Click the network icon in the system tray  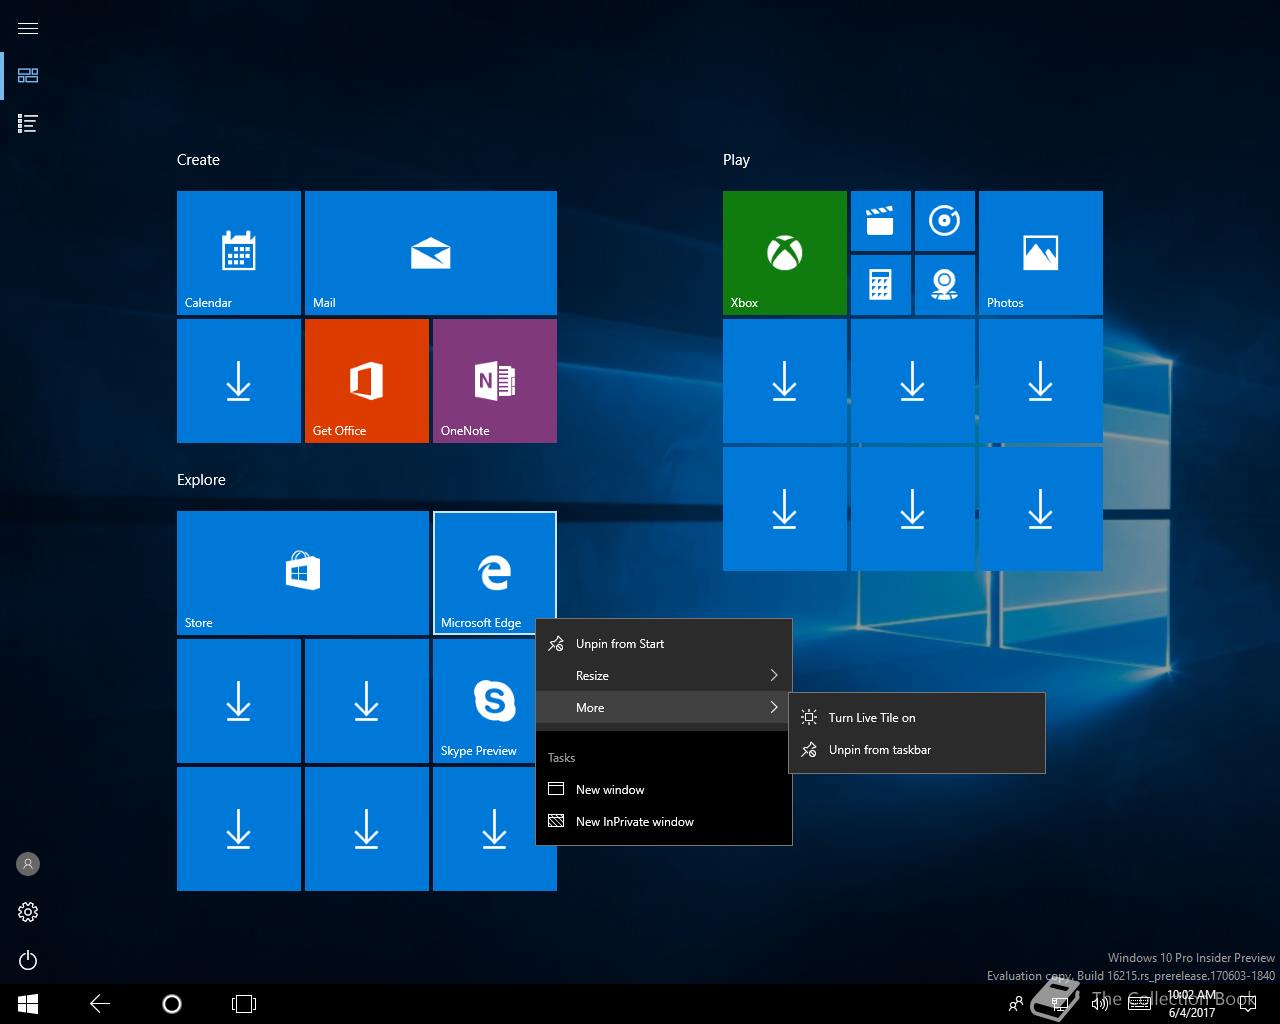[1062, 1004]
